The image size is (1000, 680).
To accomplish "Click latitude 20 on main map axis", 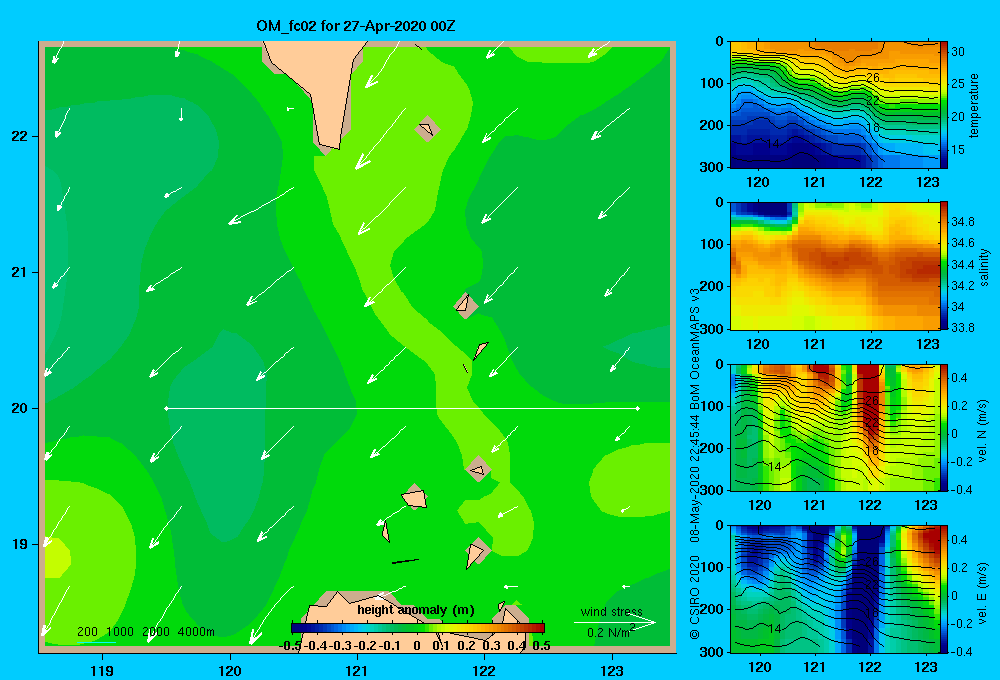I will [18, 408].
